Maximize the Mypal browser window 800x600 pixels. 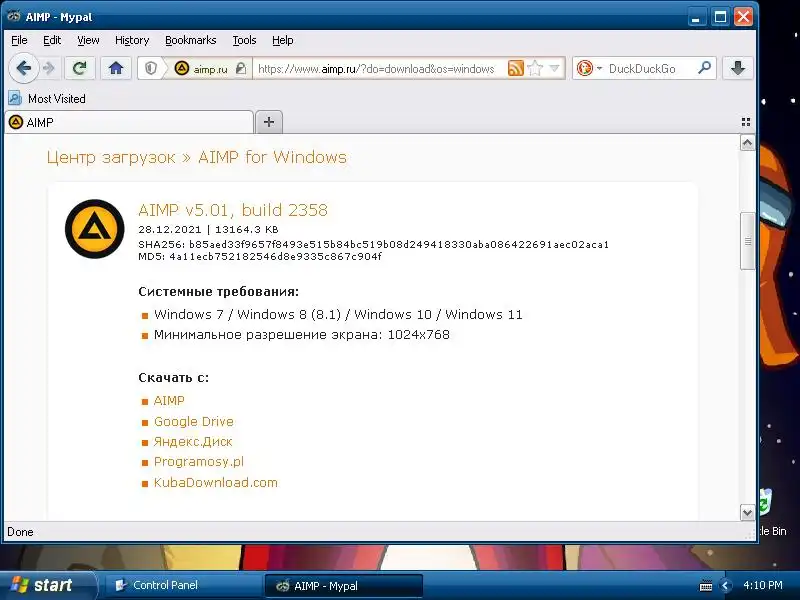click(720, 17)
